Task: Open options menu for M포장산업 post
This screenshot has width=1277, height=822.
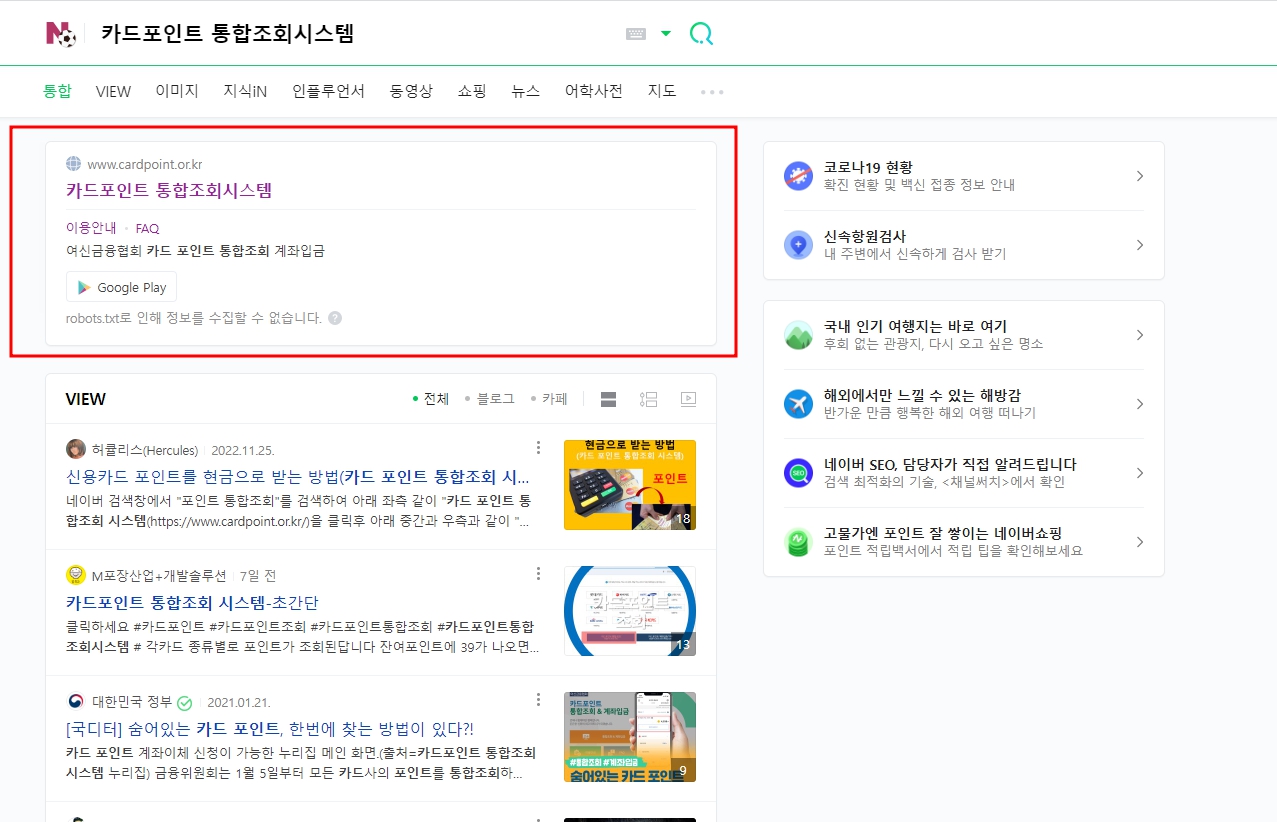Action: 538,574
